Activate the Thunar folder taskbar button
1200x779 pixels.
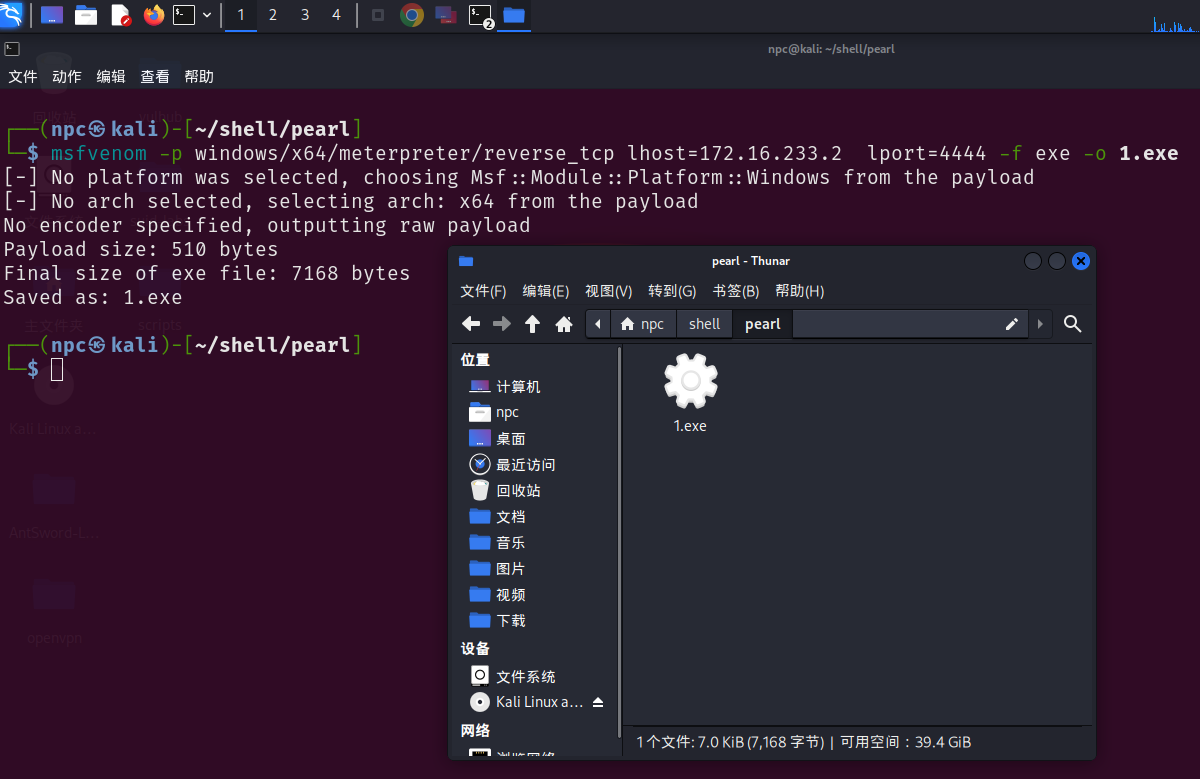514,15
